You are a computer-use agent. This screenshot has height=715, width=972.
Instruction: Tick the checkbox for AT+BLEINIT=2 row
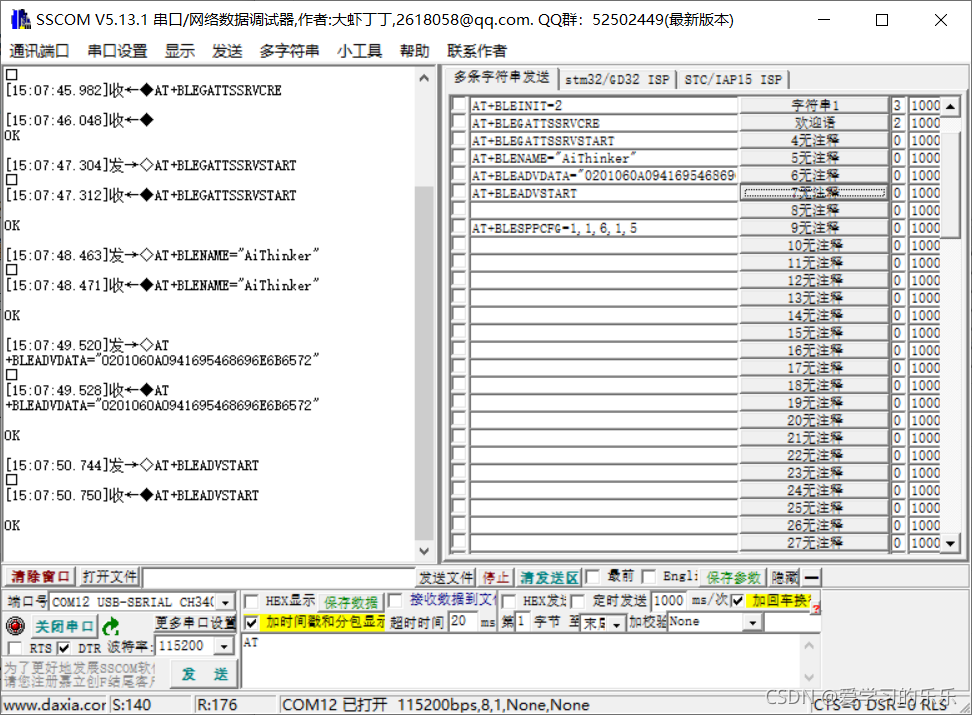[459, 105]
